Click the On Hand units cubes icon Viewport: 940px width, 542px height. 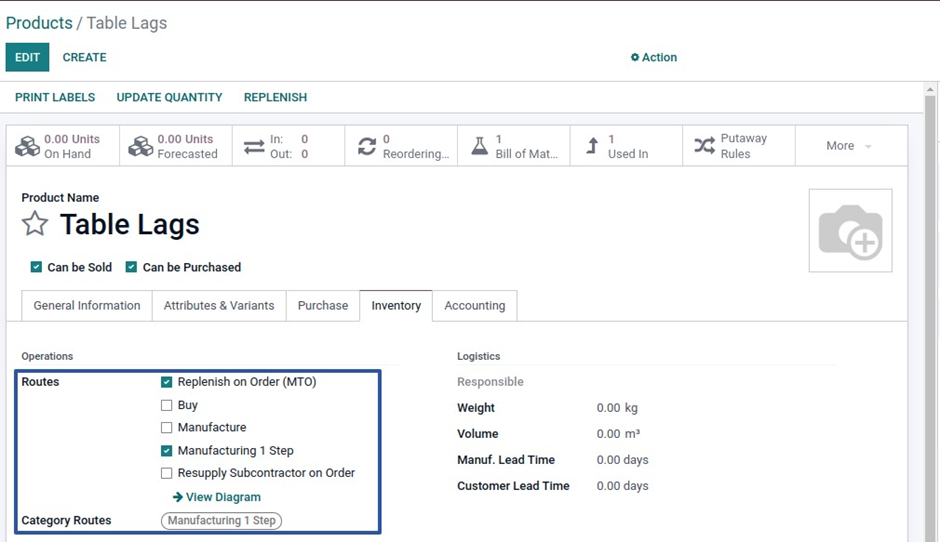(27, 146)
